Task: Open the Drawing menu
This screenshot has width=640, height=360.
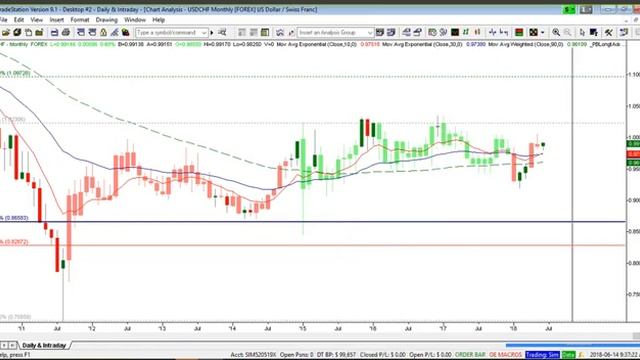Action: [x=107, y=20]
